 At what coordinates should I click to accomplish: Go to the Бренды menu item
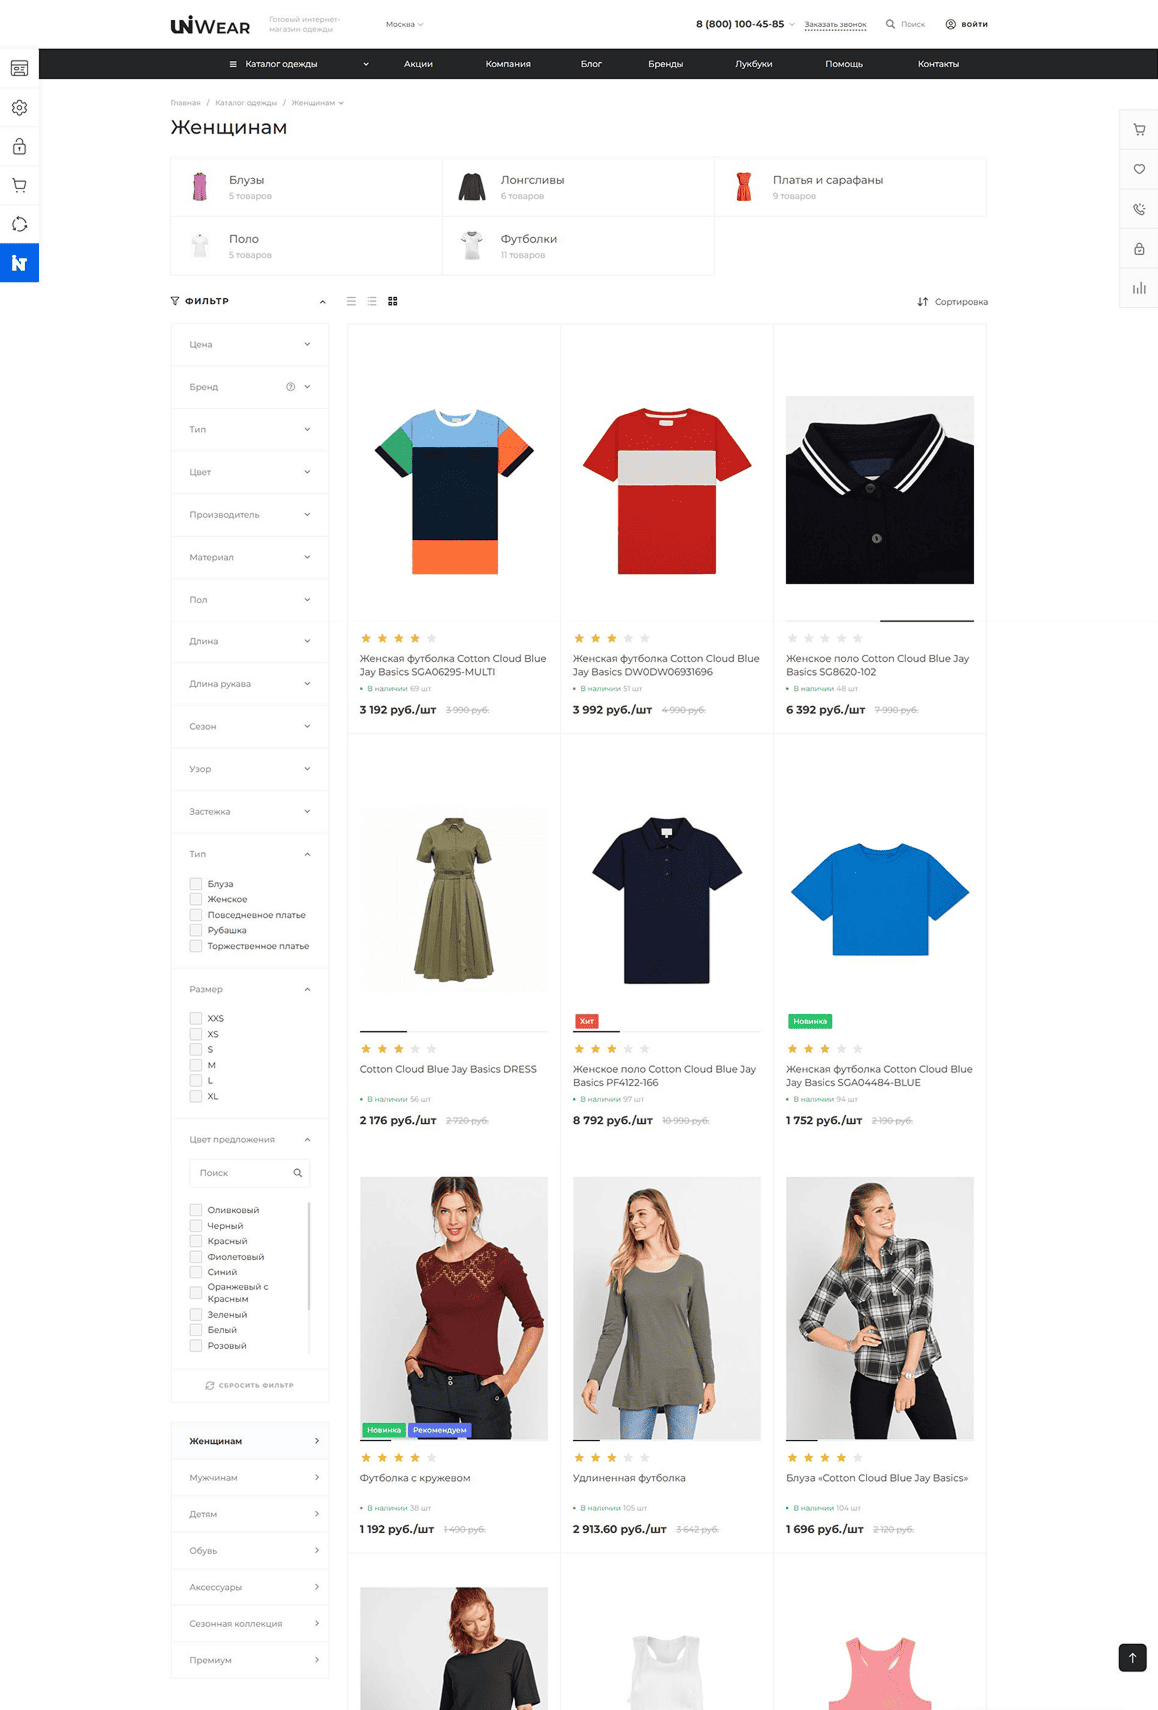click(665, 64)
